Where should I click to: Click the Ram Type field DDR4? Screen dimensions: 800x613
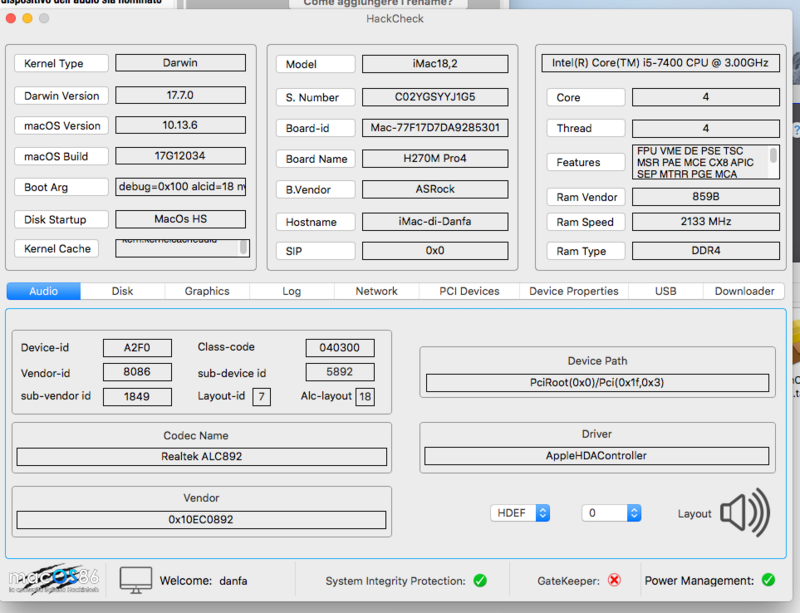706,251
